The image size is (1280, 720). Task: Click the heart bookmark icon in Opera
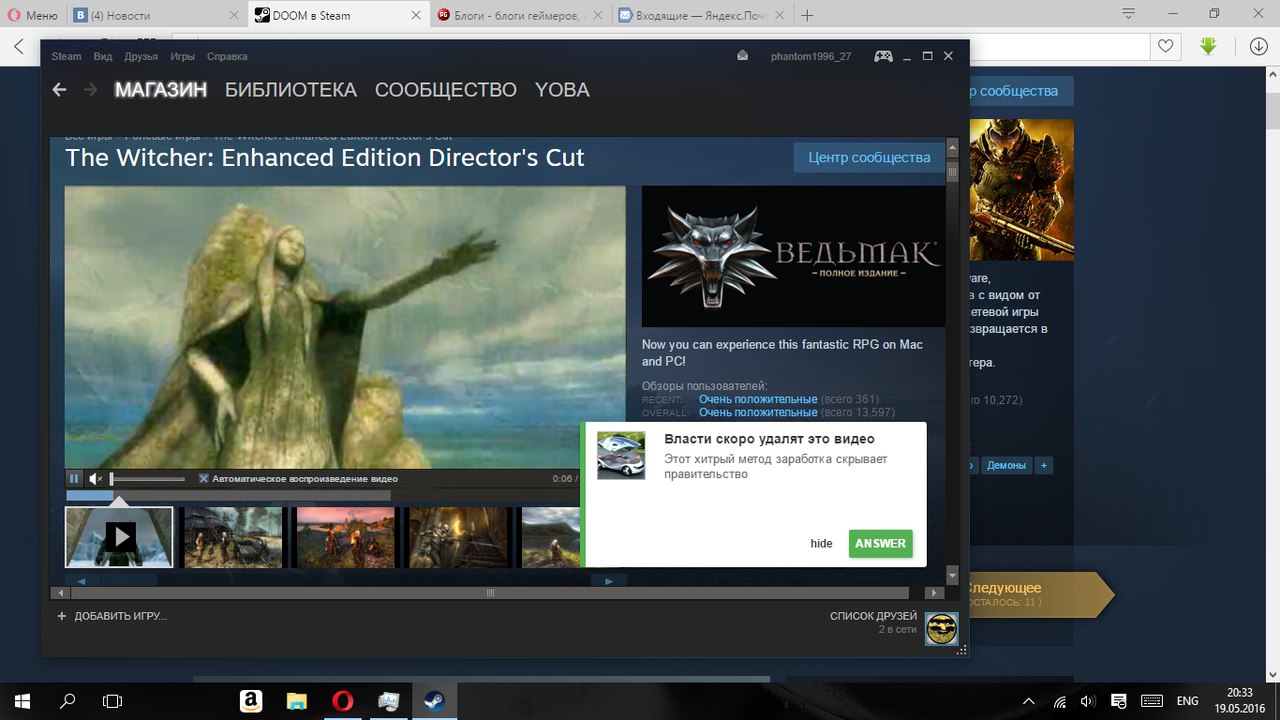pos(1165,46)
